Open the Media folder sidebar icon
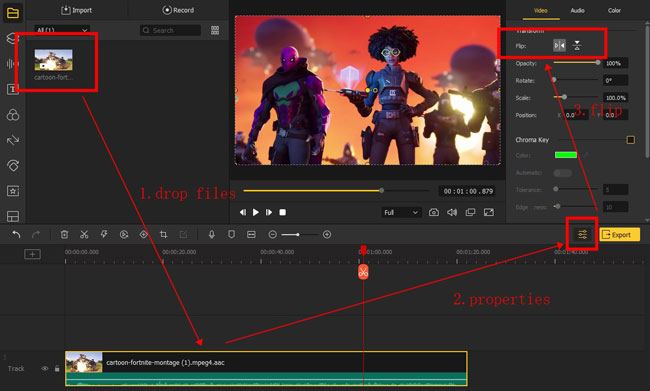The width and height of the screenshot is (650, 391). [x=12, y=13]
